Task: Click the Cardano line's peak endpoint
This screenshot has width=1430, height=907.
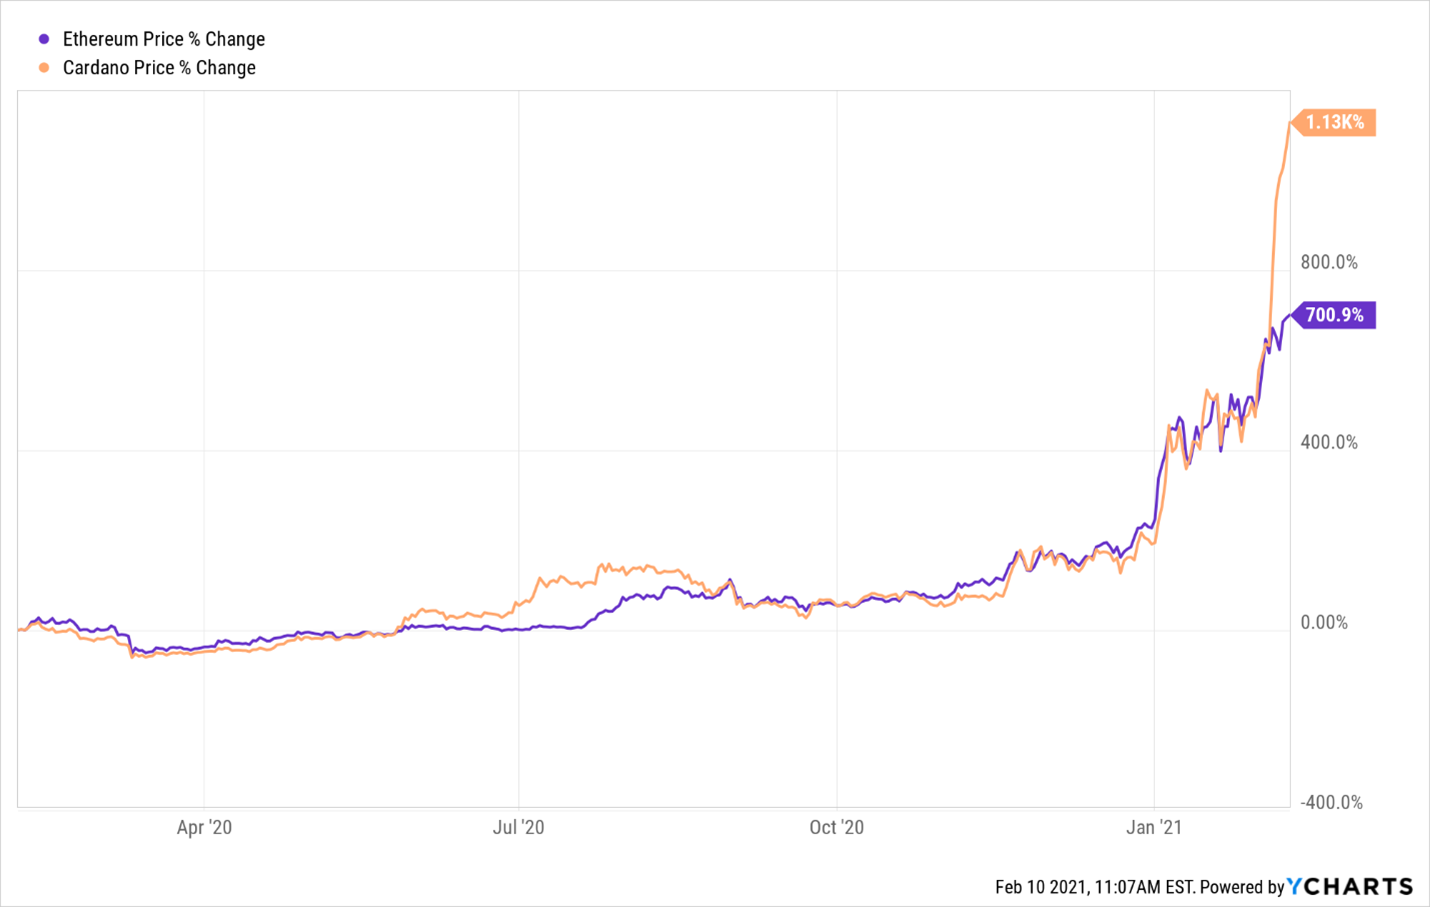Action: 1289,123
